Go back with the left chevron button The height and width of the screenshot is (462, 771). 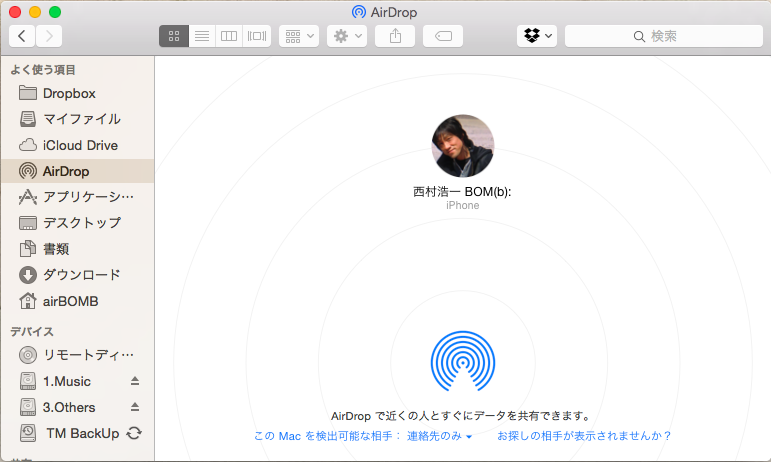[x=22, y=36]
